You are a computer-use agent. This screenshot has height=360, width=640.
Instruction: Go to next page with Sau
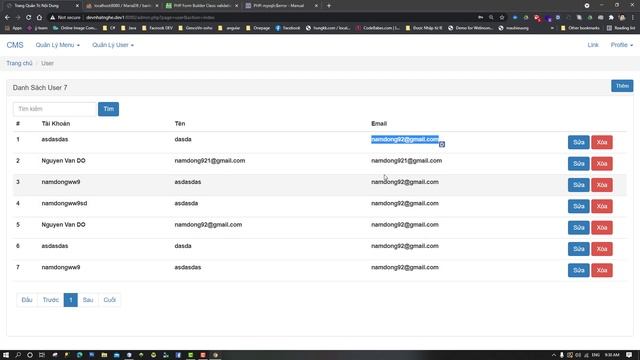(88, 300)
